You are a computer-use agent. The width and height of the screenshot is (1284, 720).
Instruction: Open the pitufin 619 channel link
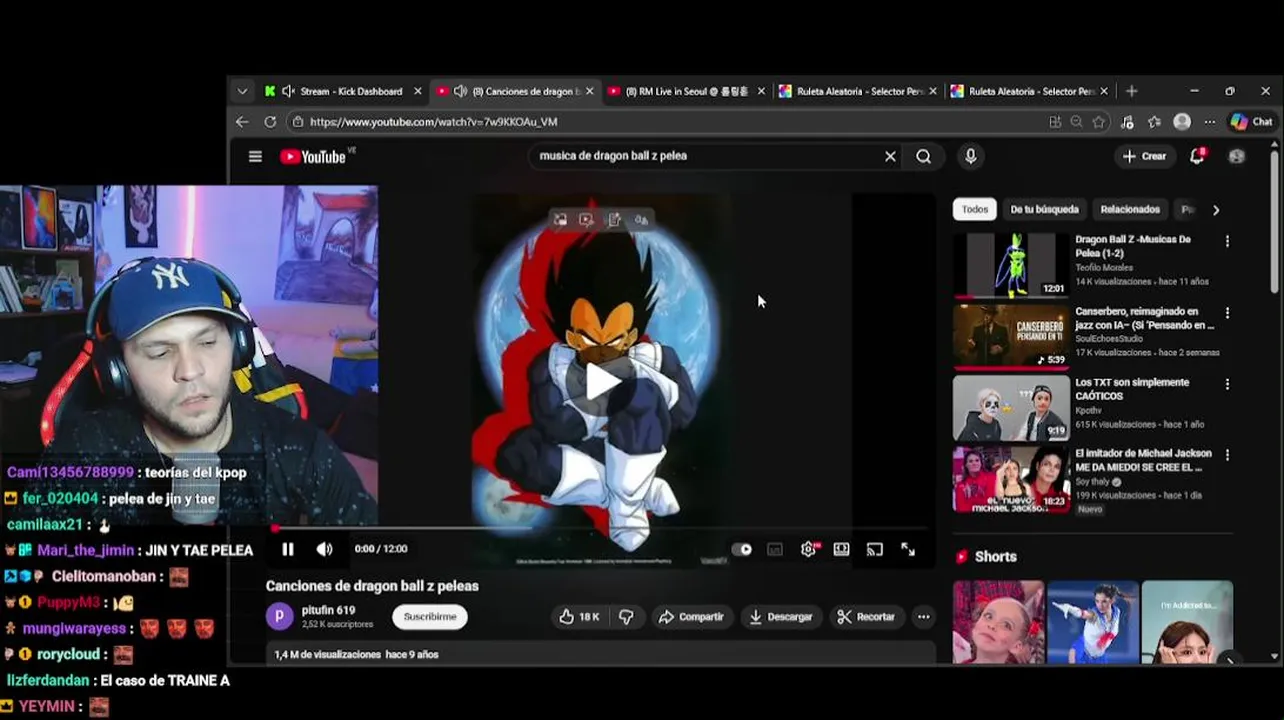pyautogui.click(x=328, y=610)
